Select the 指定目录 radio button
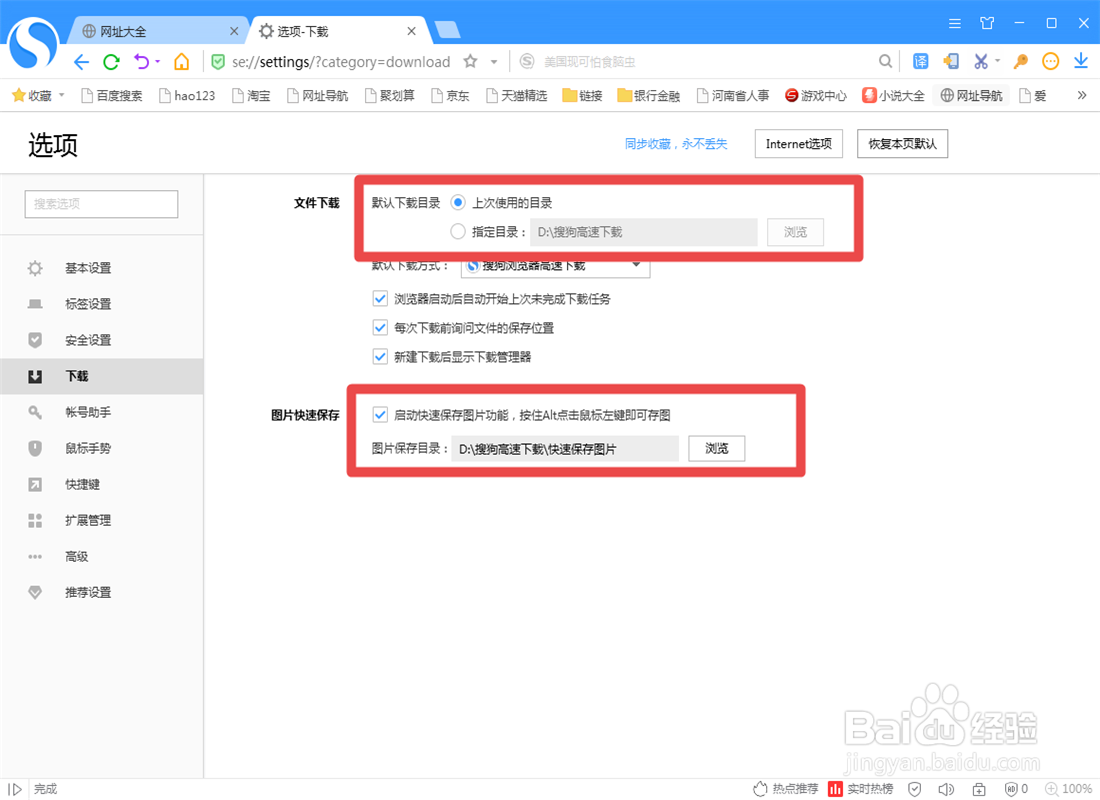The width and height of the screenshot is (1100, 800). (457, 232)
